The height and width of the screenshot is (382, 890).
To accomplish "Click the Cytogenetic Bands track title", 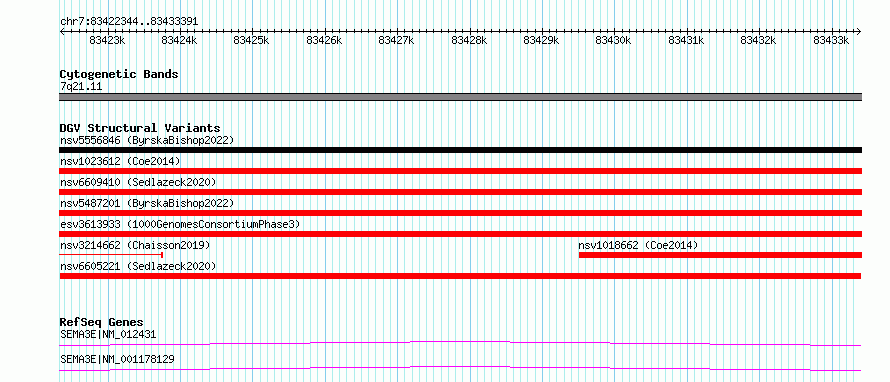I will tap(119, 74).
